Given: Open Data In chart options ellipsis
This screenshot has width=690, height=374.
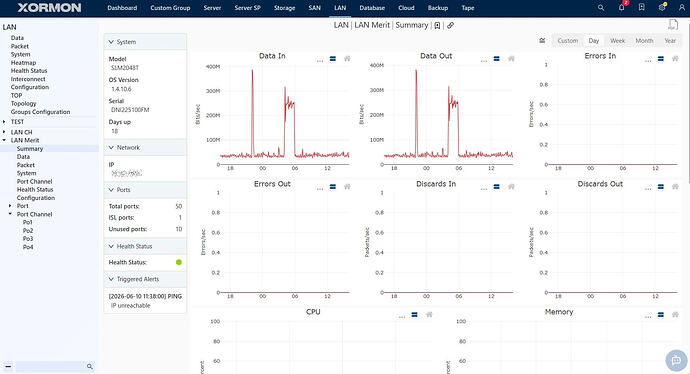Looking at the screenshot, I should [x=320, y=61].
